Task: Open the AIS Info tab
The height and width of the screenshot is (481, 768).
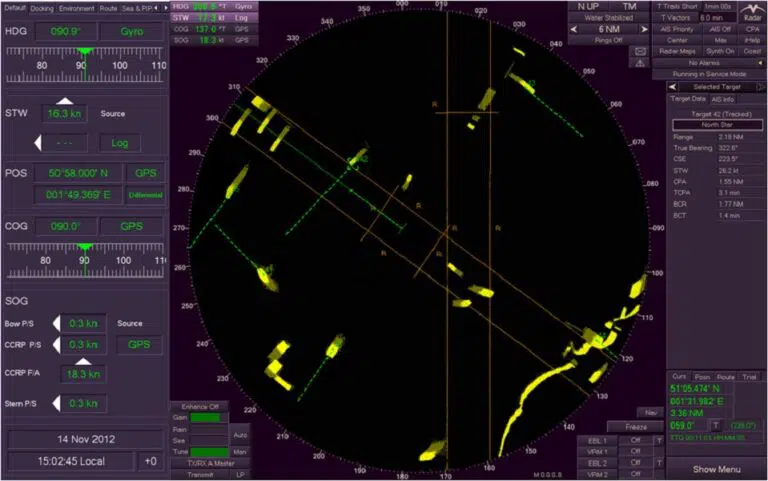Action: [723, 99]
